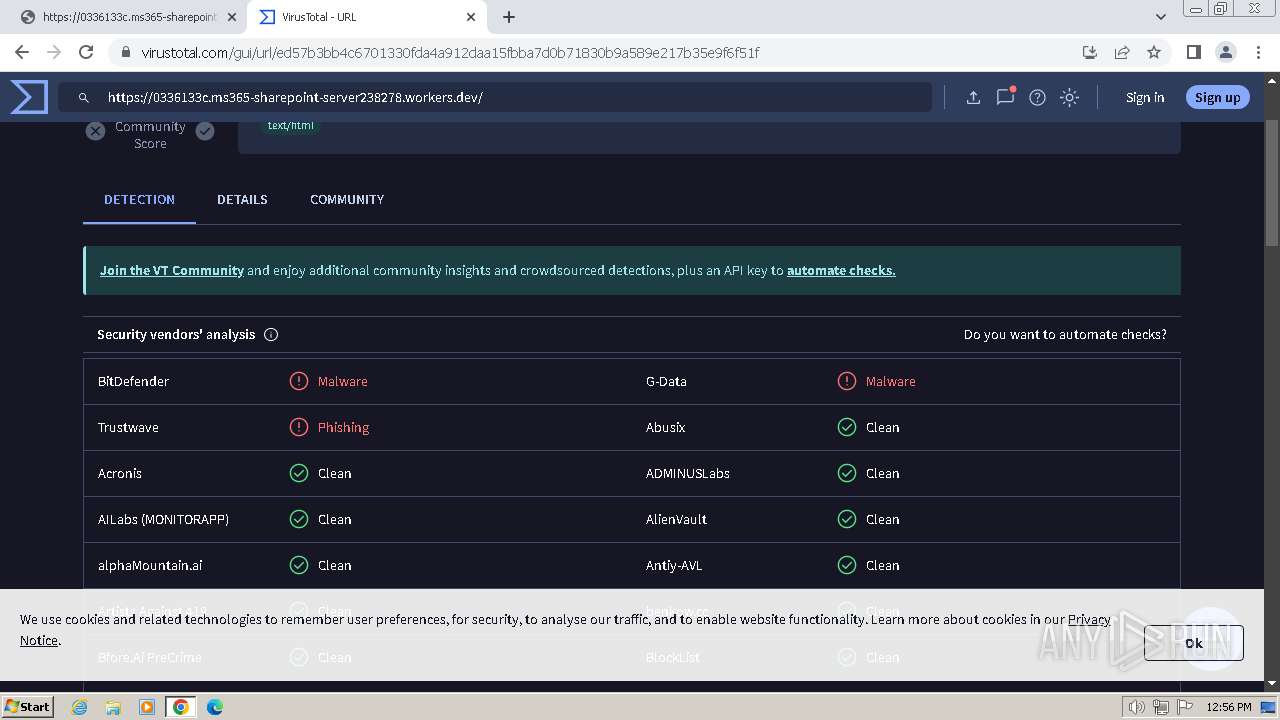The height and width of the screenshot is (720, 1280).
Task: Open the Privacy Notice link in cookie banner
Action: [1089, 620]
